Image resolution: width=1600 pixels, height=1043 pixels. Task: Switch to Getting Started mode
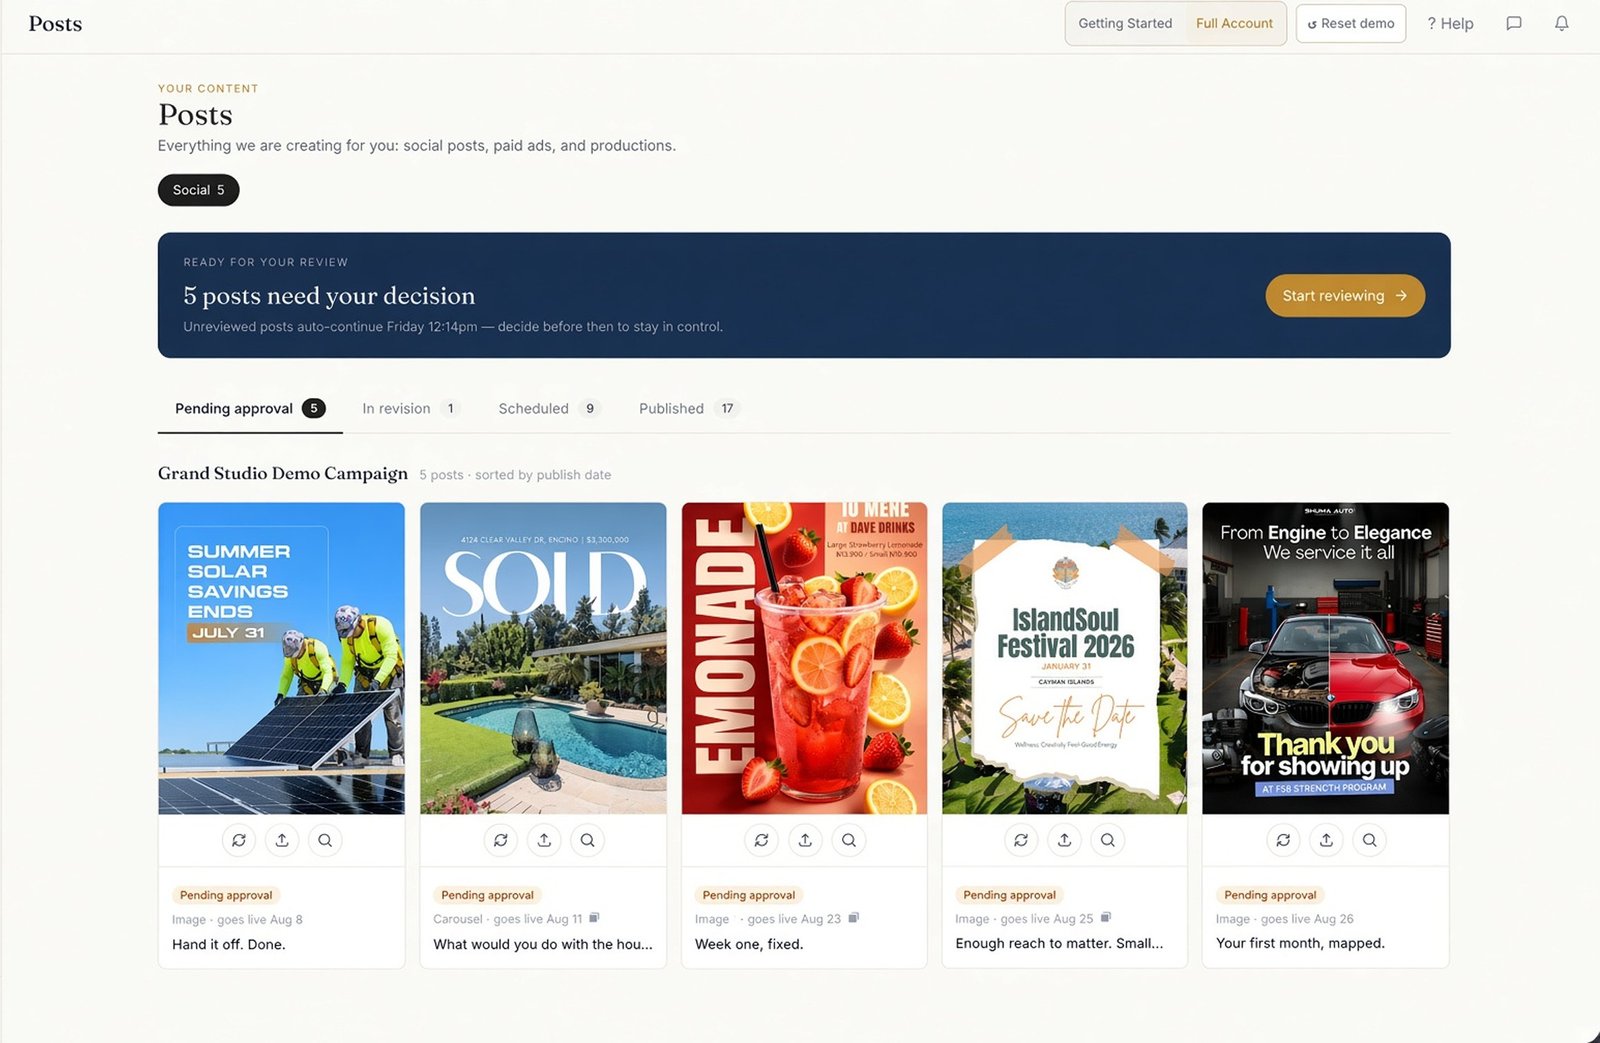(1125, 23)
